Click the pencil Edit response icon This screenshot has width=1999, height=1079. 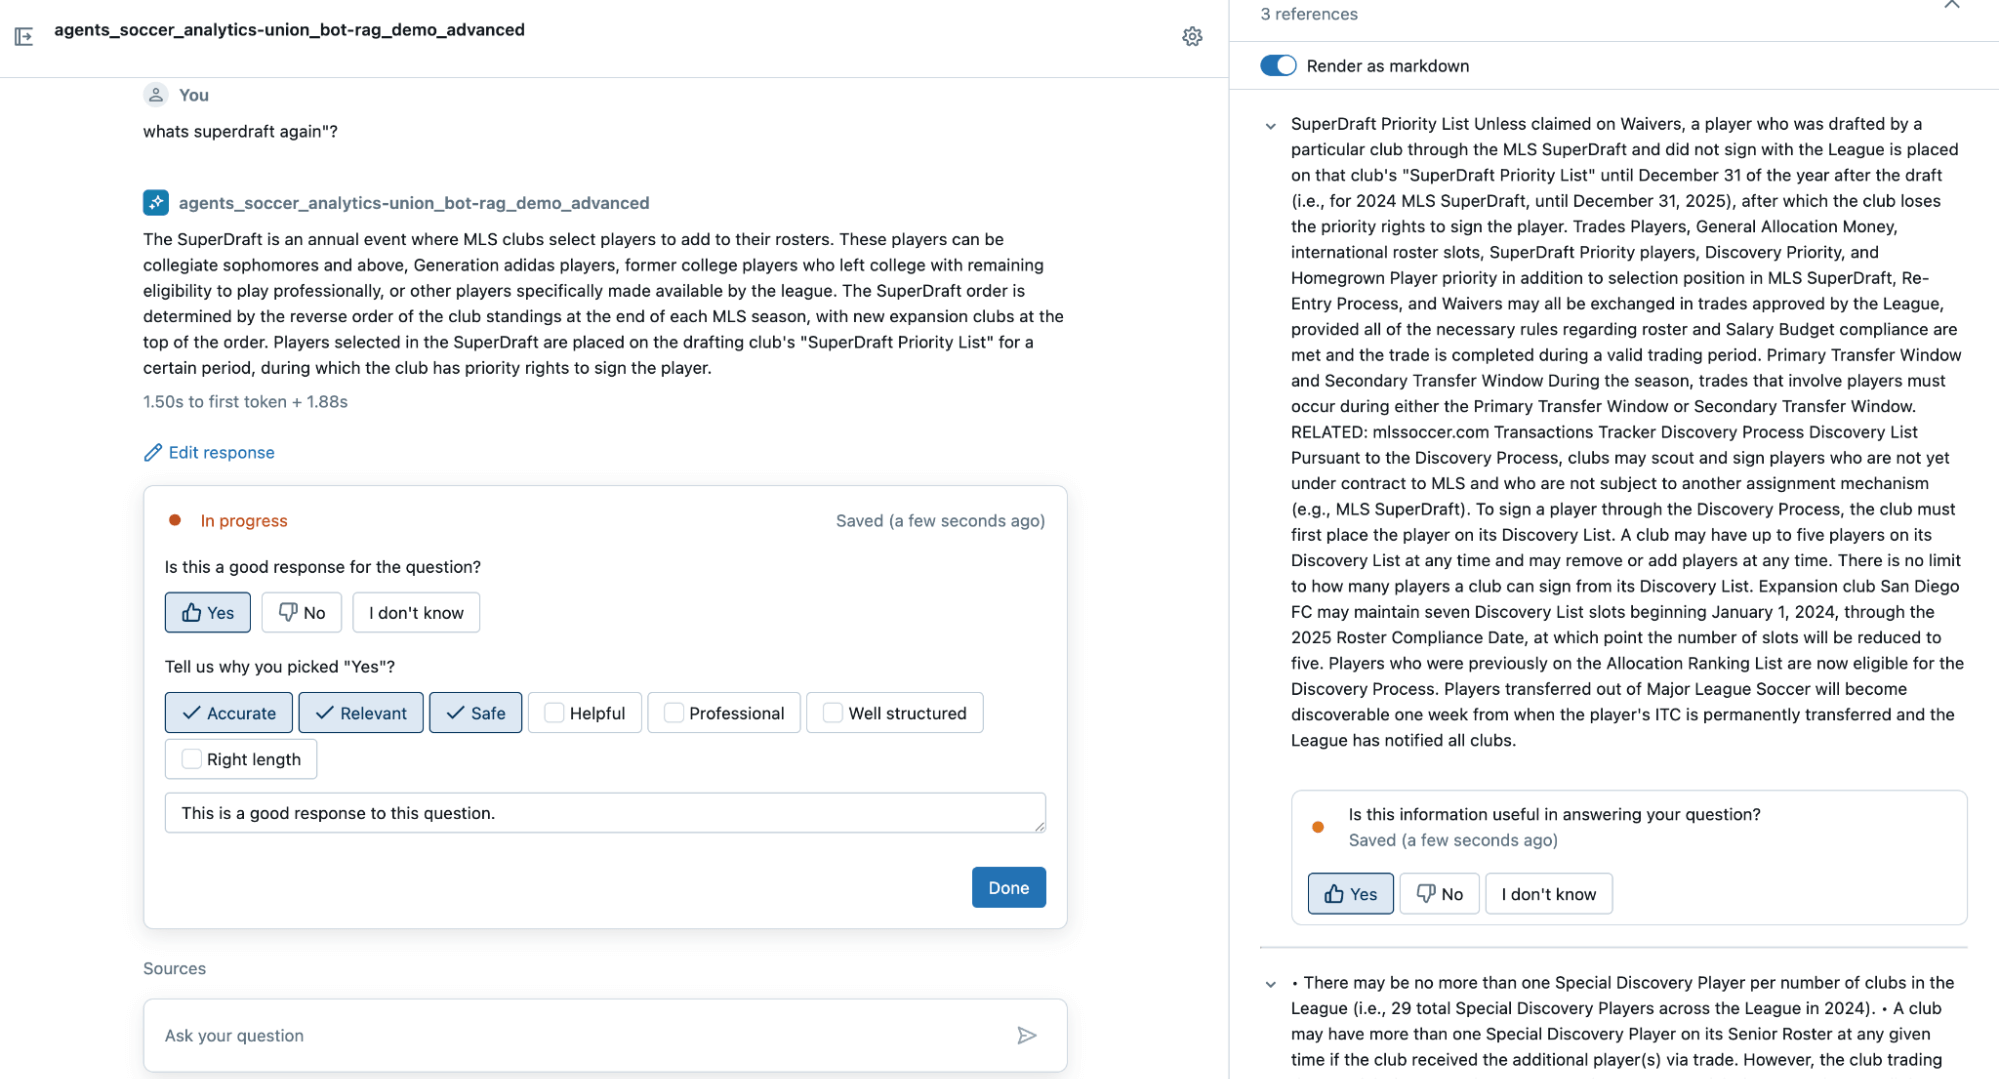click(153, 453)
